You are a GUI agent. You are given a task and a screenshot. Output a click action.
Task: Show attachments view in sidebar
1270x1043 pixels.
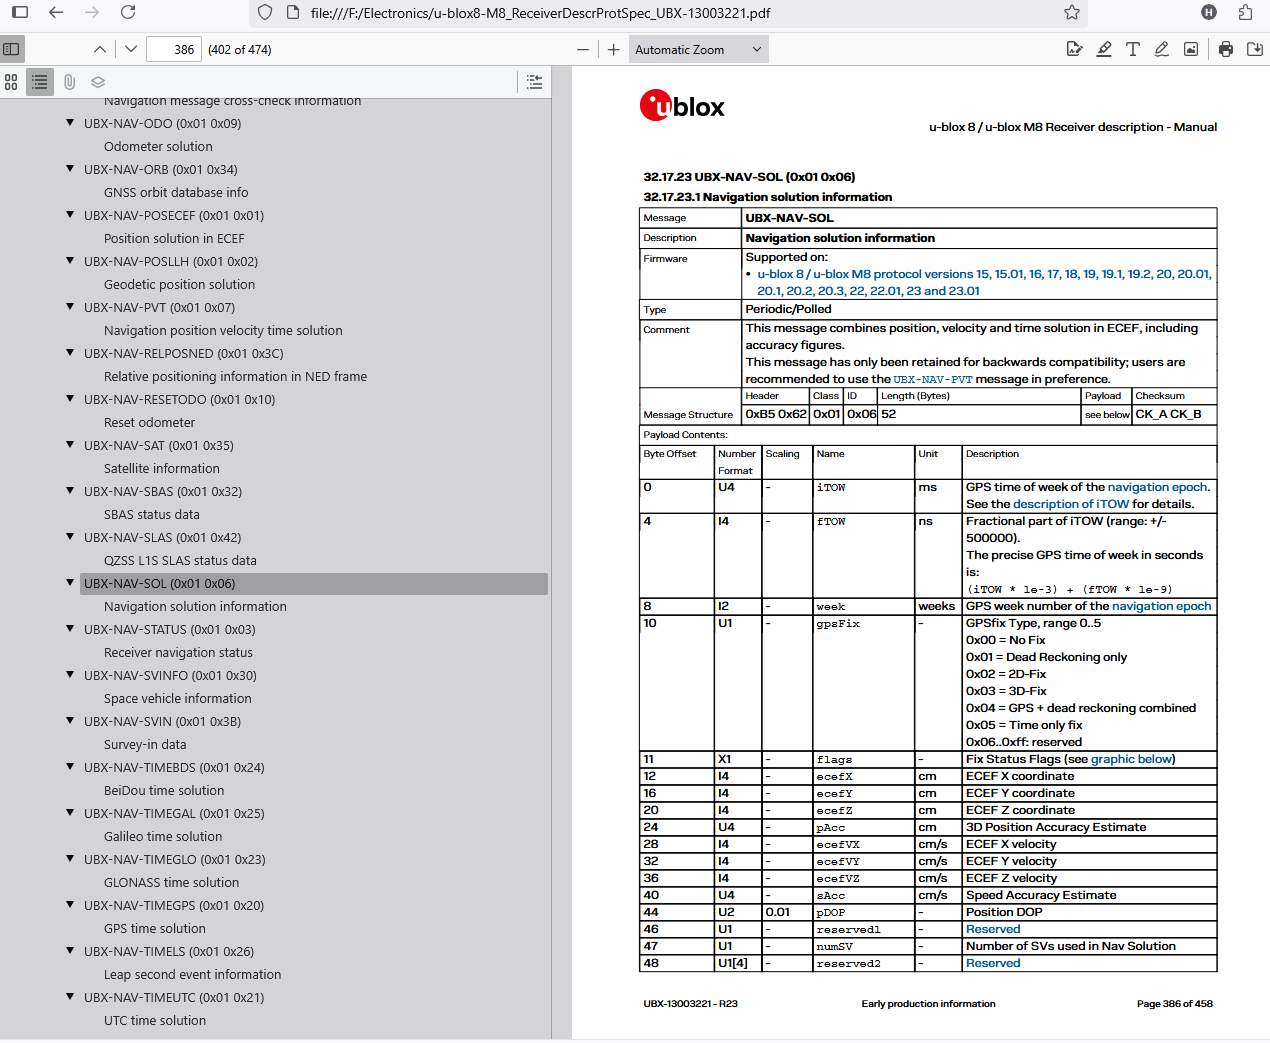coord(69,82)
